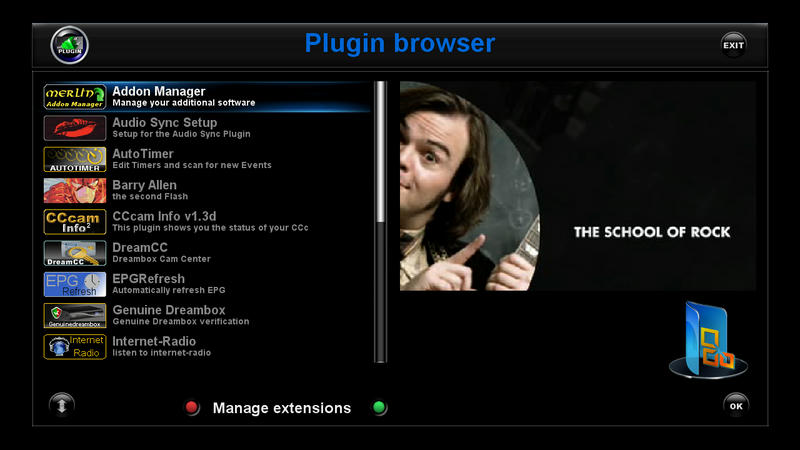Select the Addon Manager entry title
Viewport: 800px width, 450px height.
point(159,91)
